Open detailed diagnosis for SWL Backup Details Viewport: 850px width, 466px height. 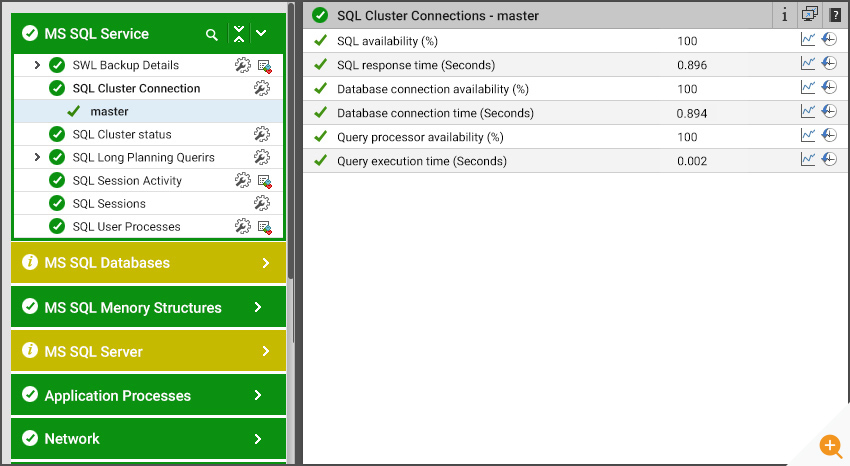tap(265, 66)
